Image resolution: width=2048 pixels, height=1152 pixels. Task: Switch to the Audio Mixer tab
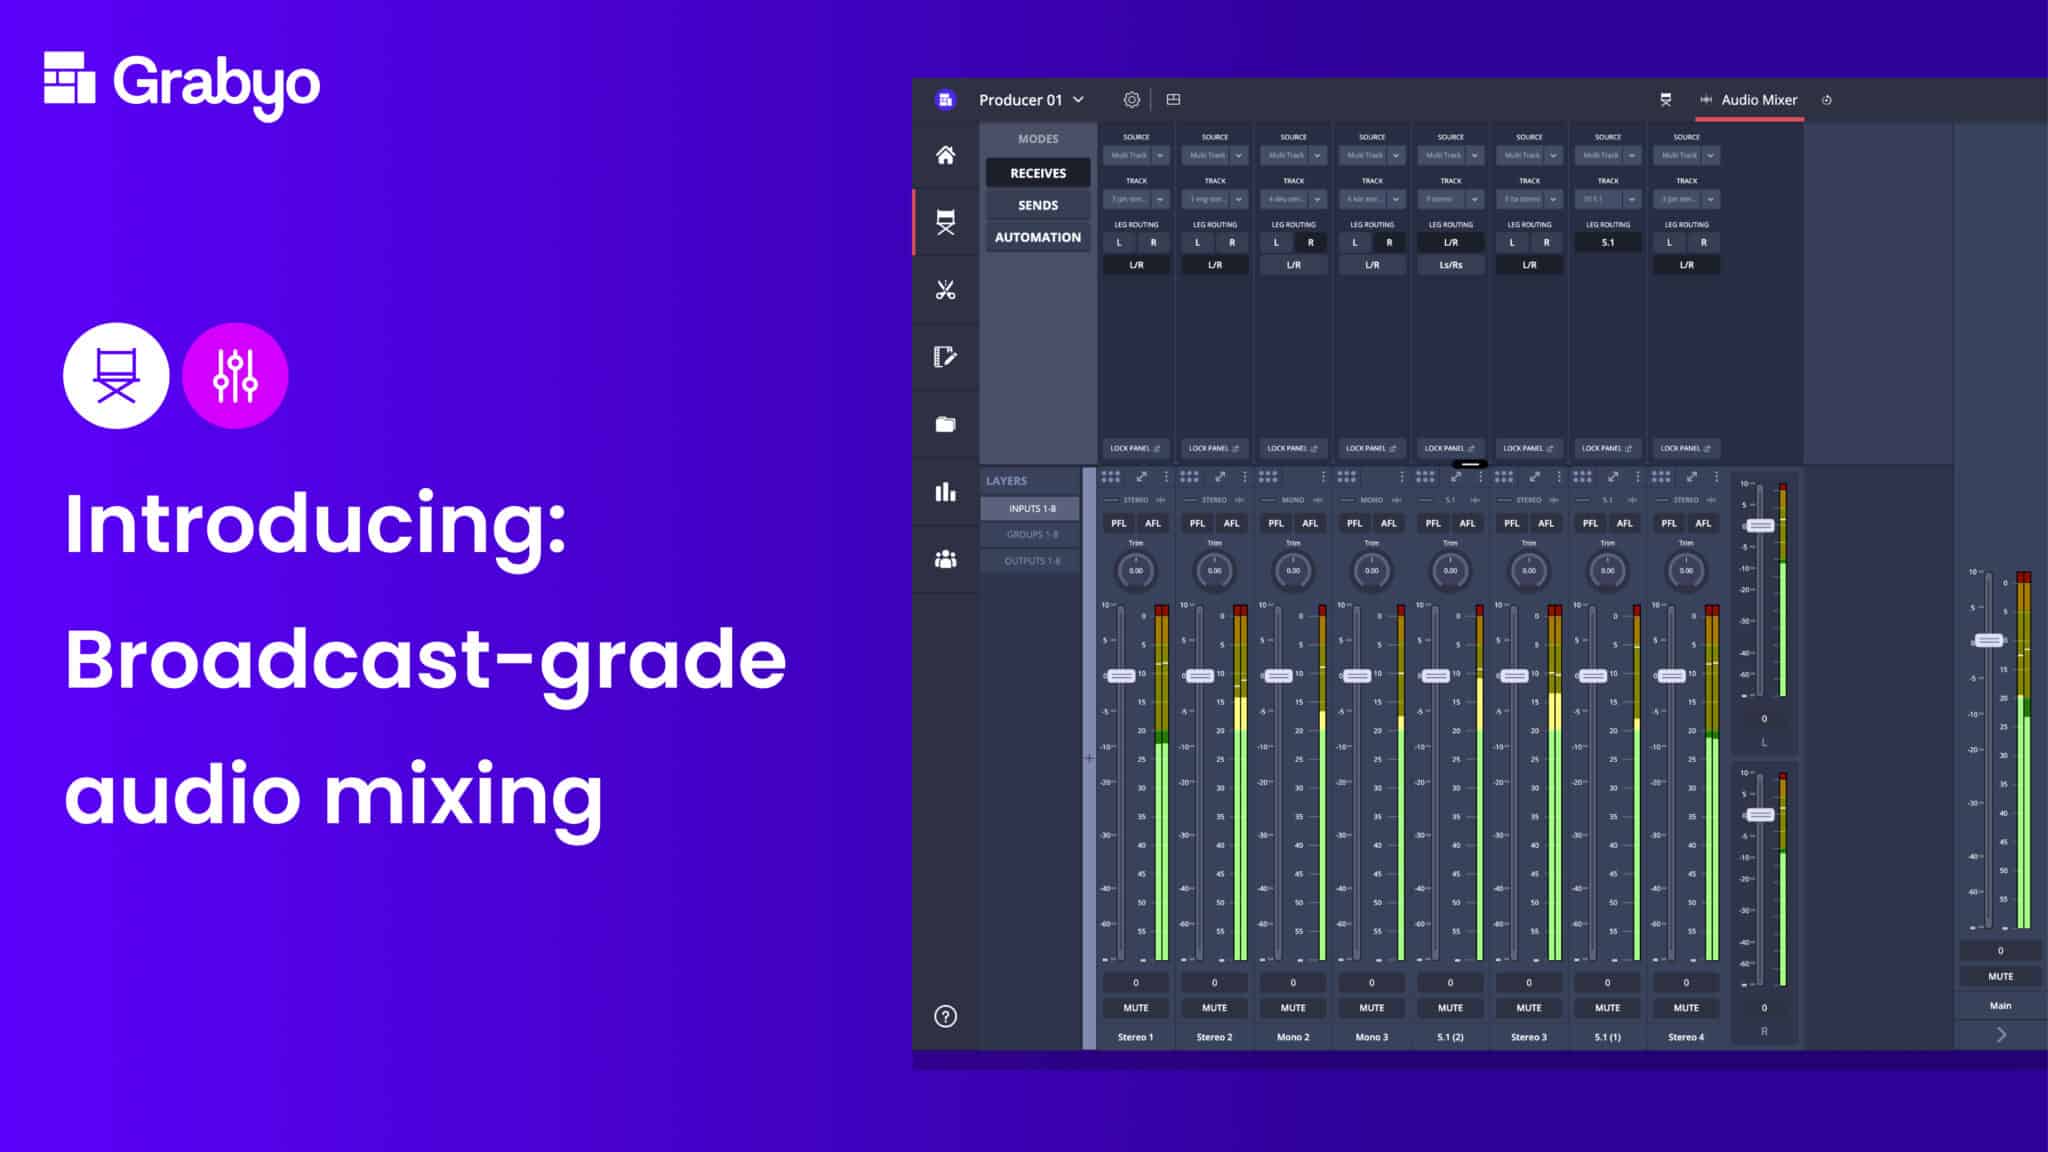point(1758,100)
